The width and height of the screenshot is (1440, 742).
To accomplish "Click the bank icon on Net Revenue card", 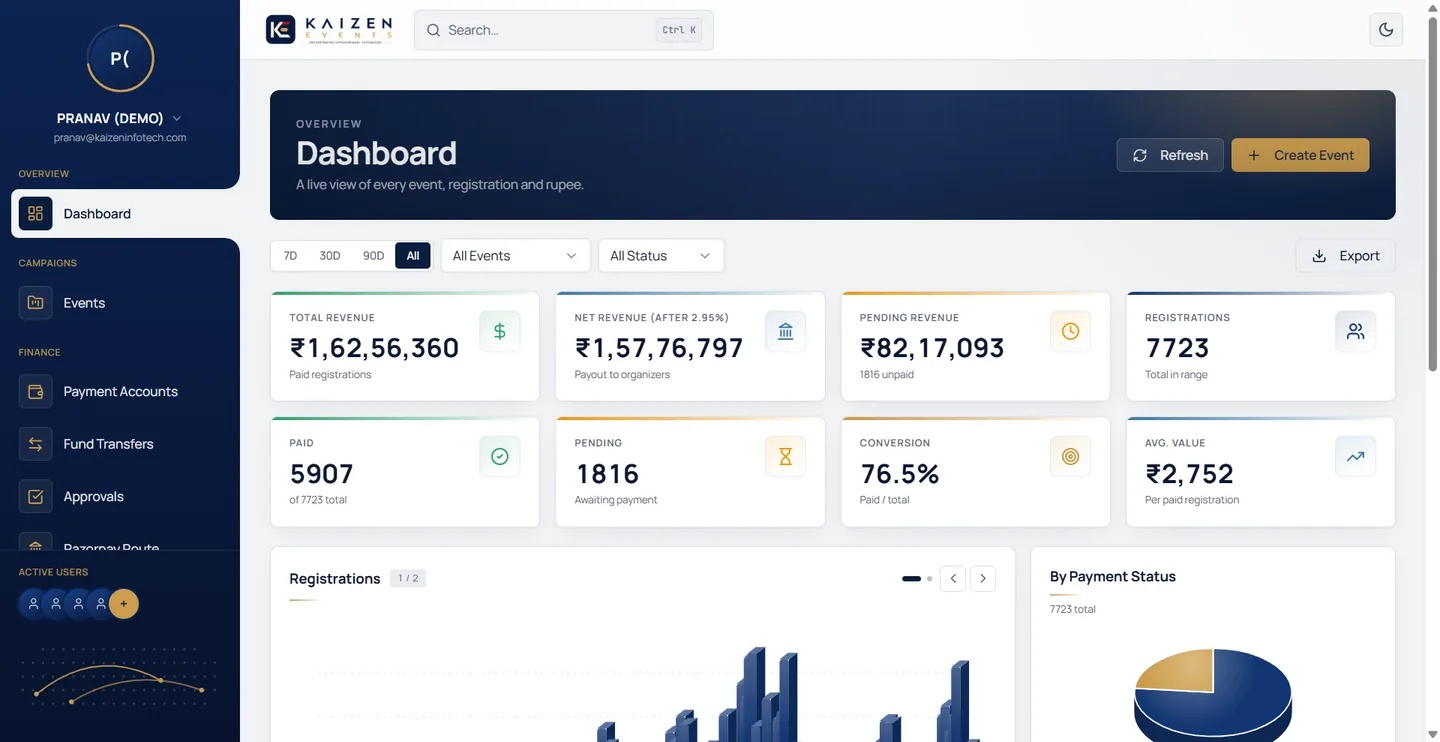I will (785, 331).
